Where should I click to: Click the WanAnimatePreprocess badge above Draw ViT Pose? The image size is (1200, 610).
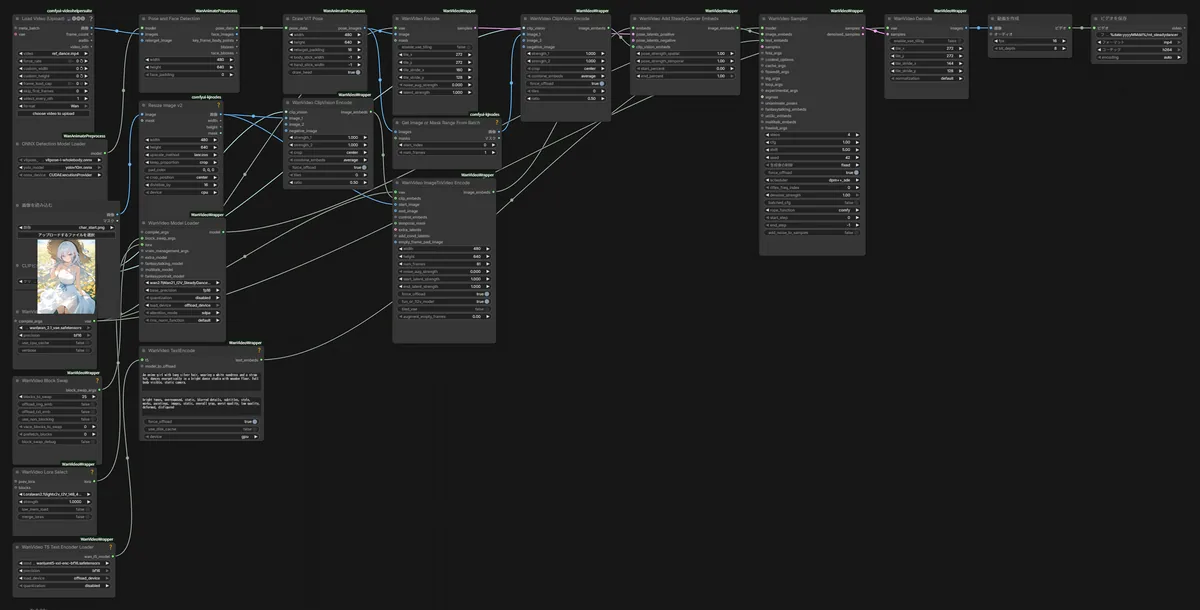pyautogui.click(x=342, y=10)
